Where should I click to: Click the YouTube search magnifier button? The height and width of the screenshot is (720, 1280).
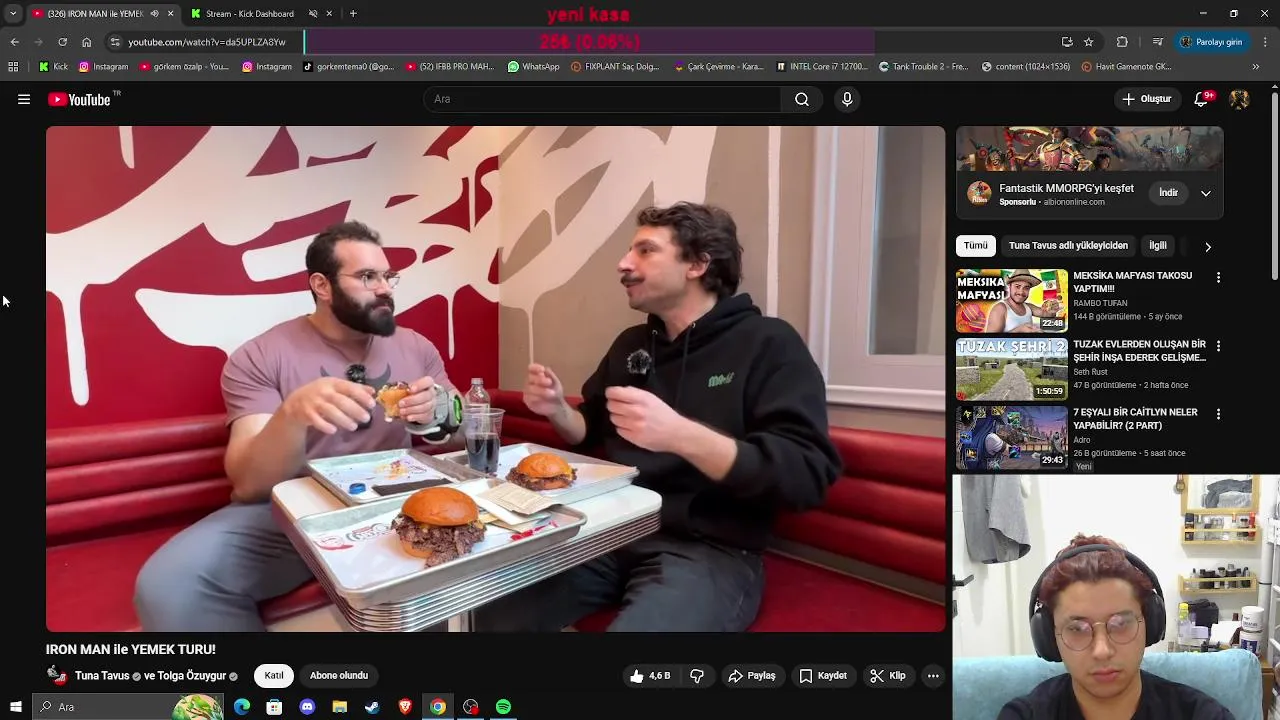pos(802,99)
